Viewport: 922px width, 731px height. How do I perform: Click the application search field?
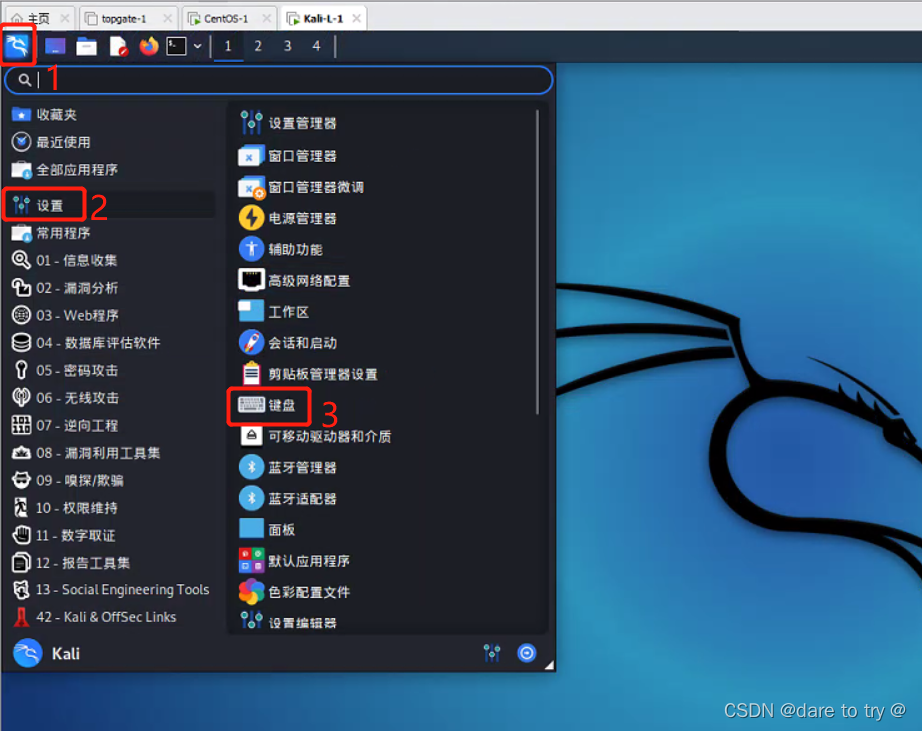click(279, 80)
